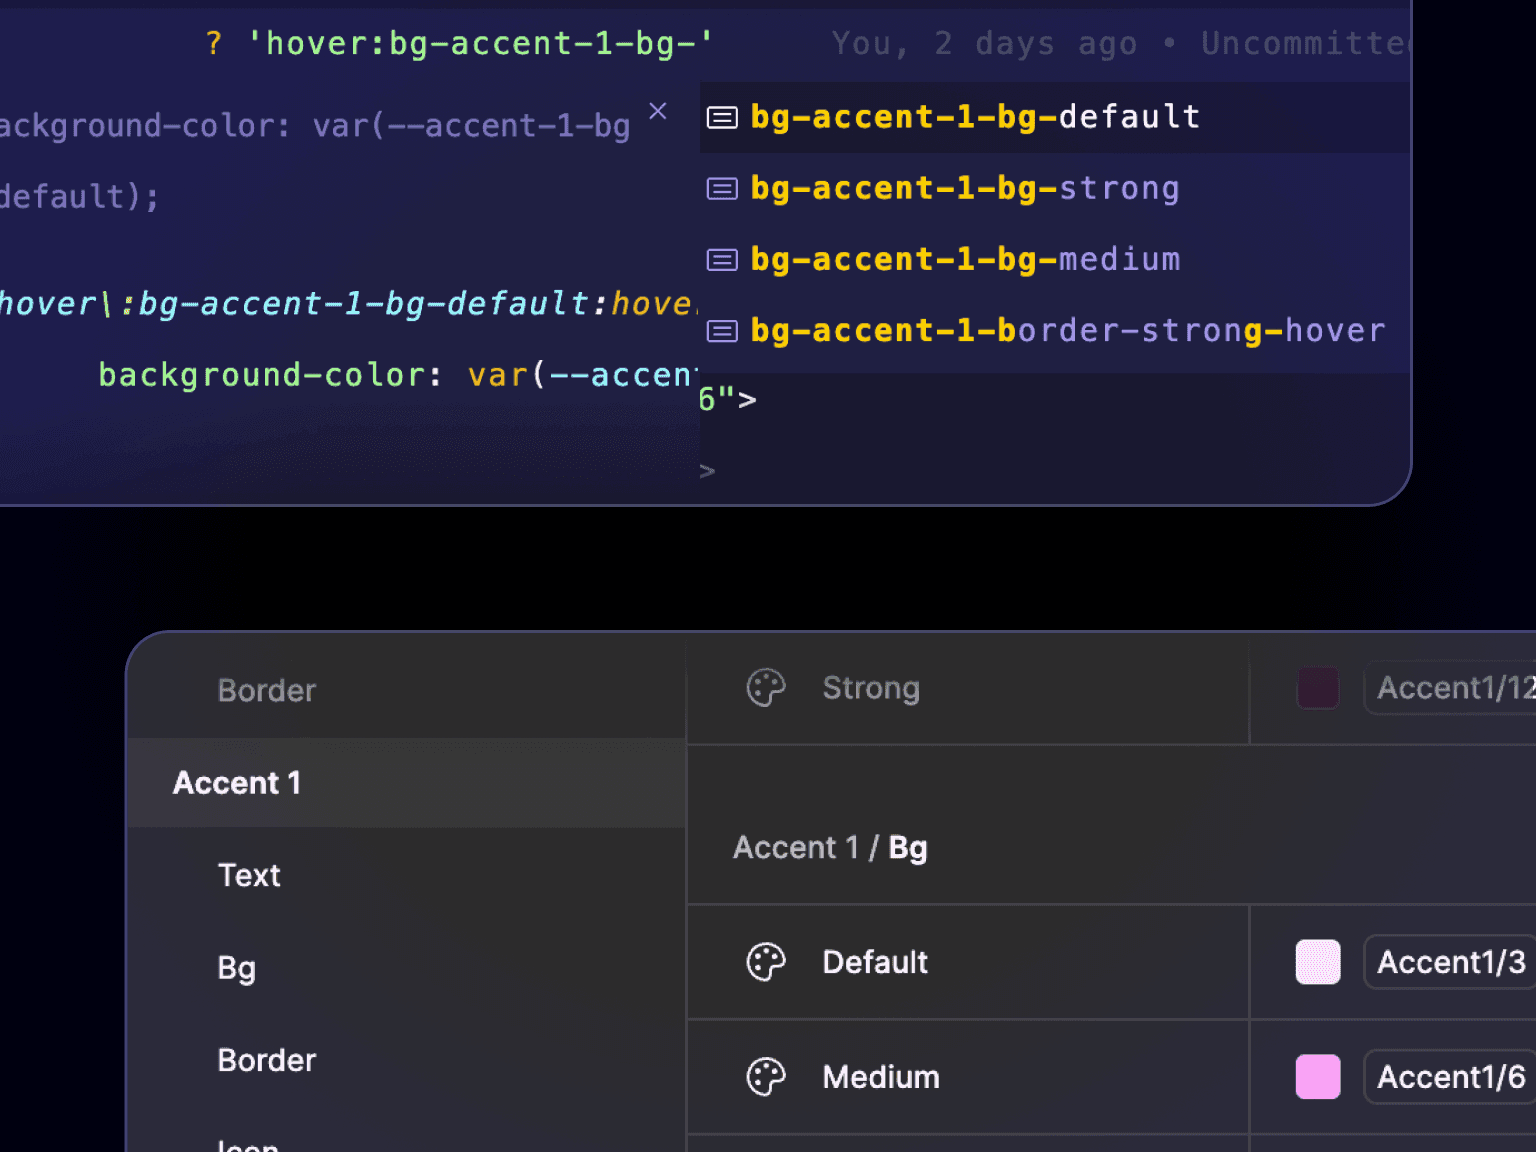This screenshot has width=1536, height=1152.
Task: Click the git blame text 'You, 2 days ago'
Action: 984,43
